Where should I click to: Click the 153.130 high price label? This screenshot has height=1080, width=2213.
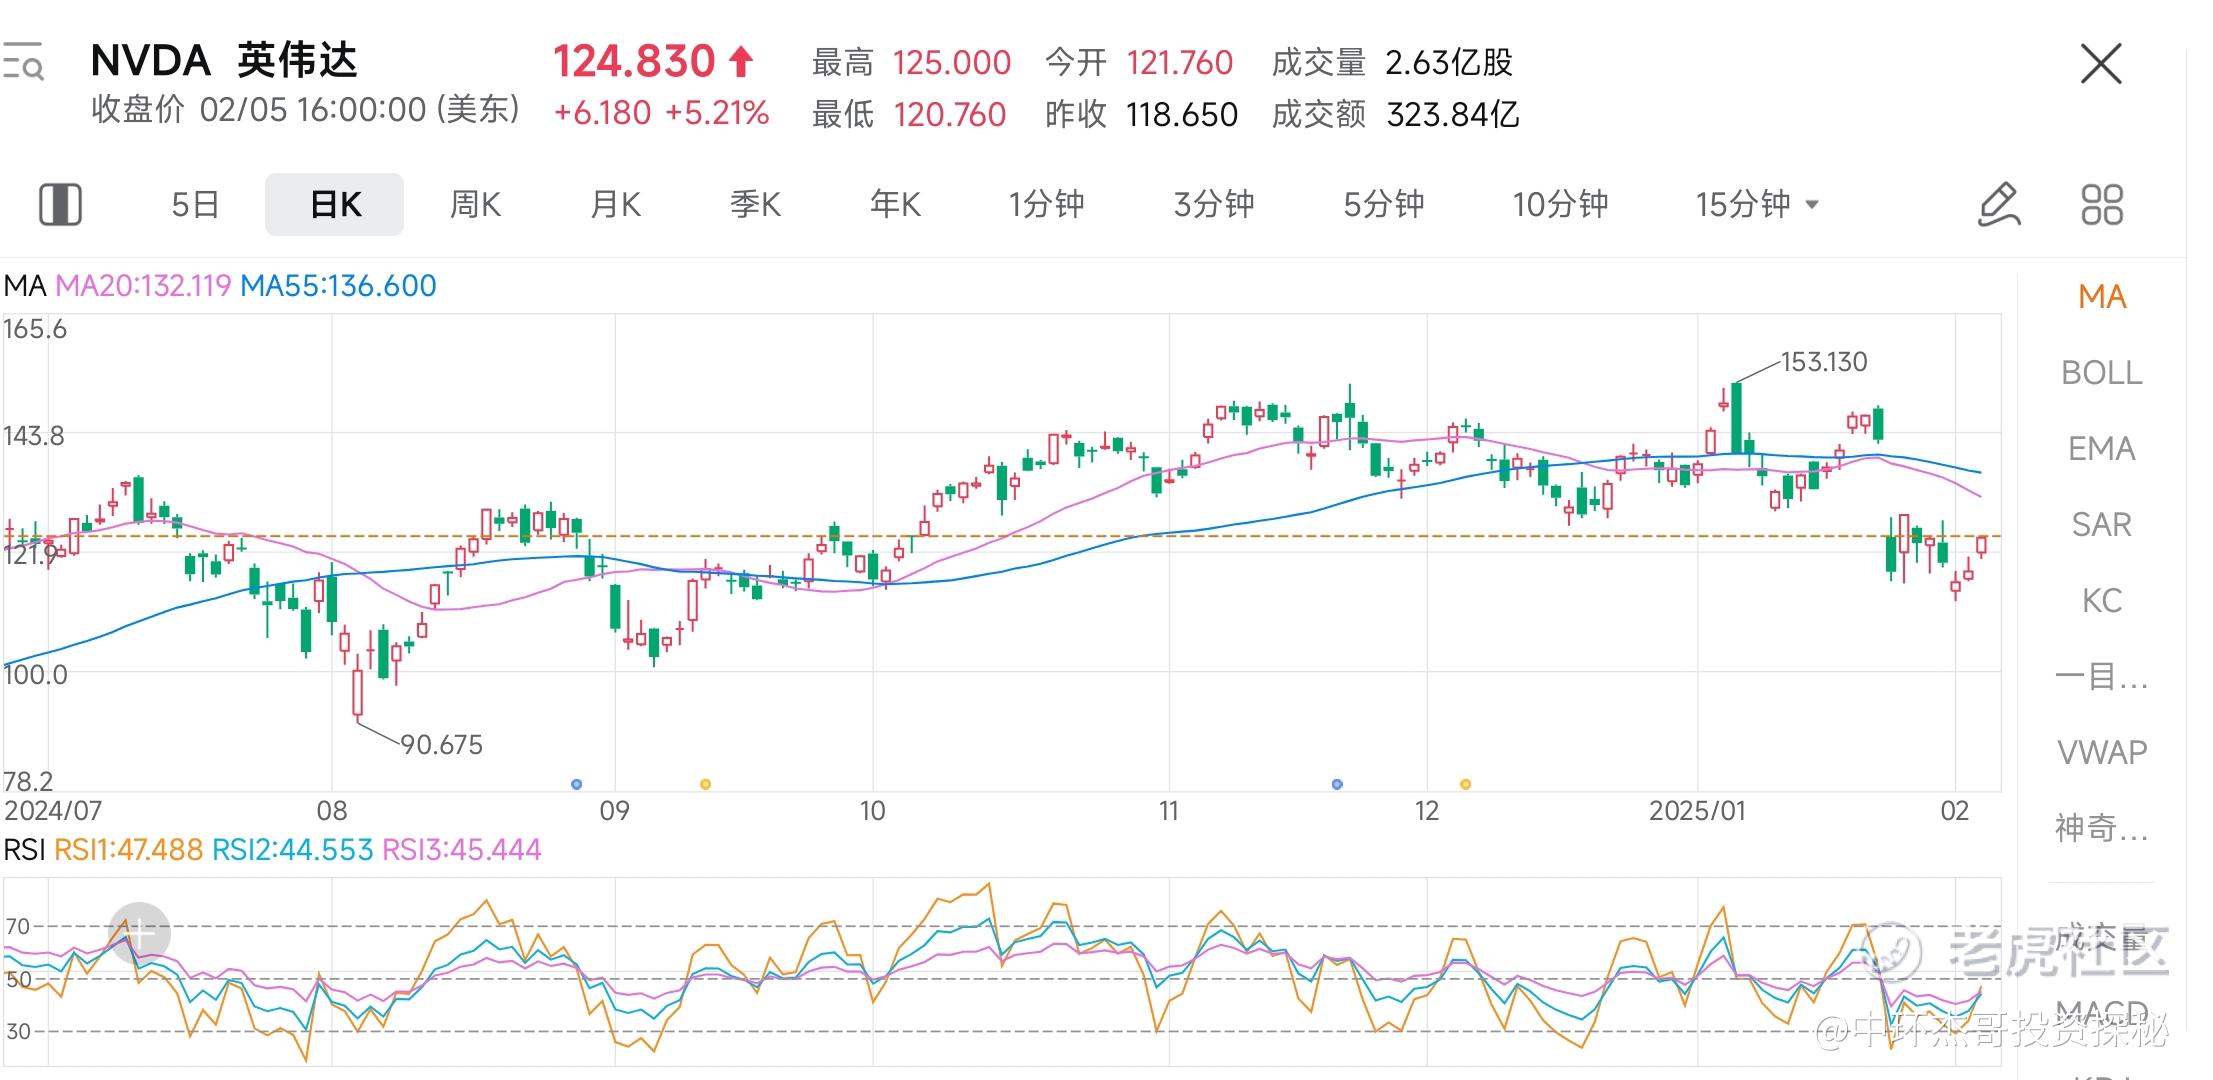coord(1824,362)
